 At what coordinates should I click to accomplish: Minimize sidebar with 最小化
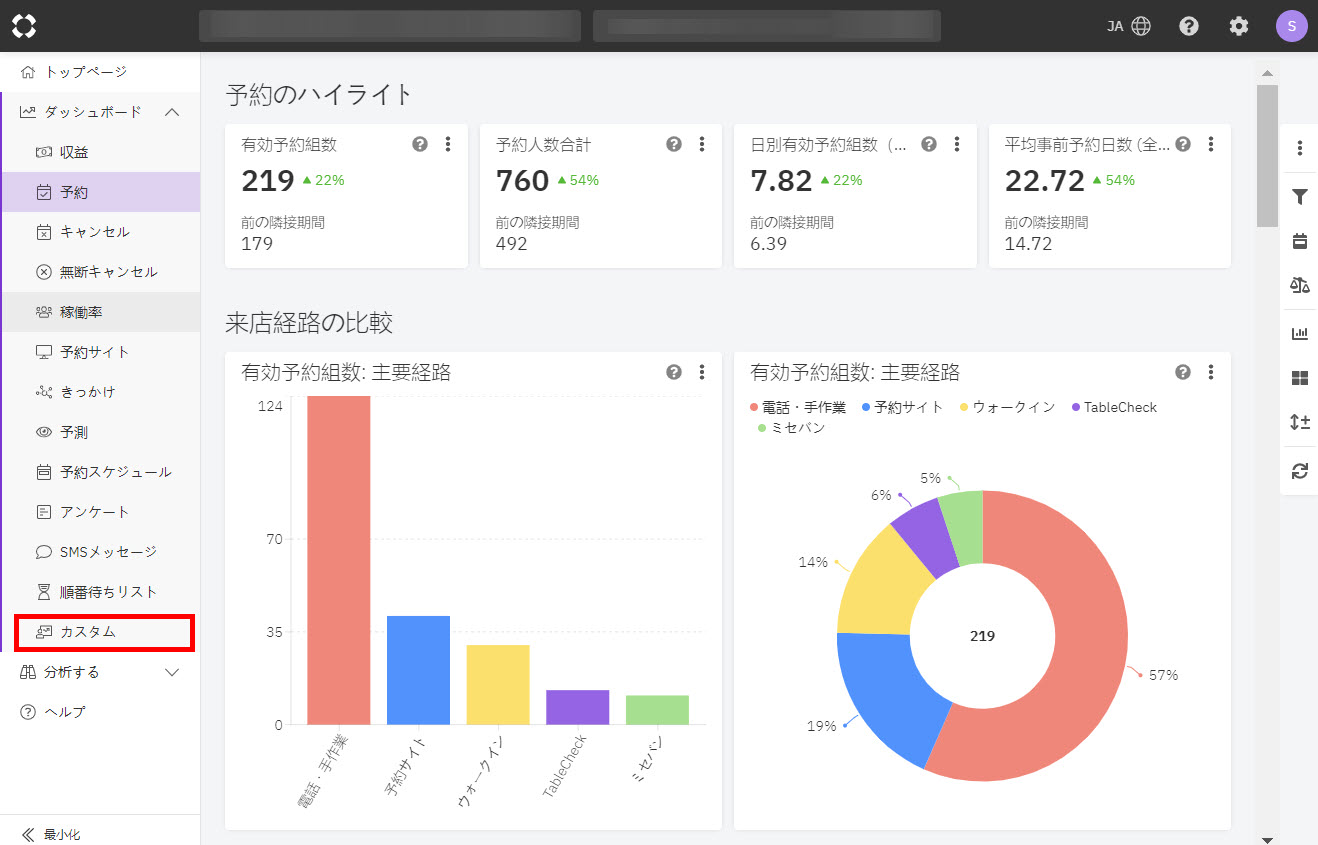coord(51,833)
